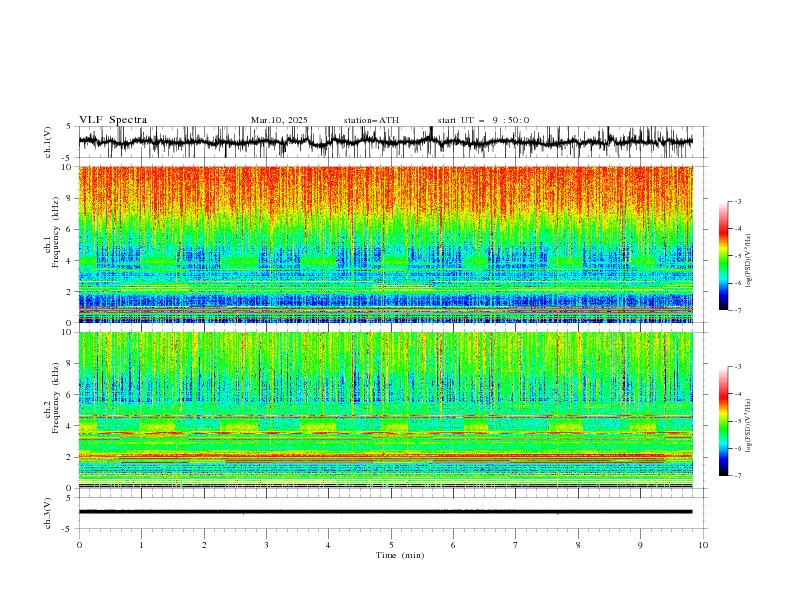Click time axis tick label "9"
This screenshot has width=792, height=612.
(640, 545)
